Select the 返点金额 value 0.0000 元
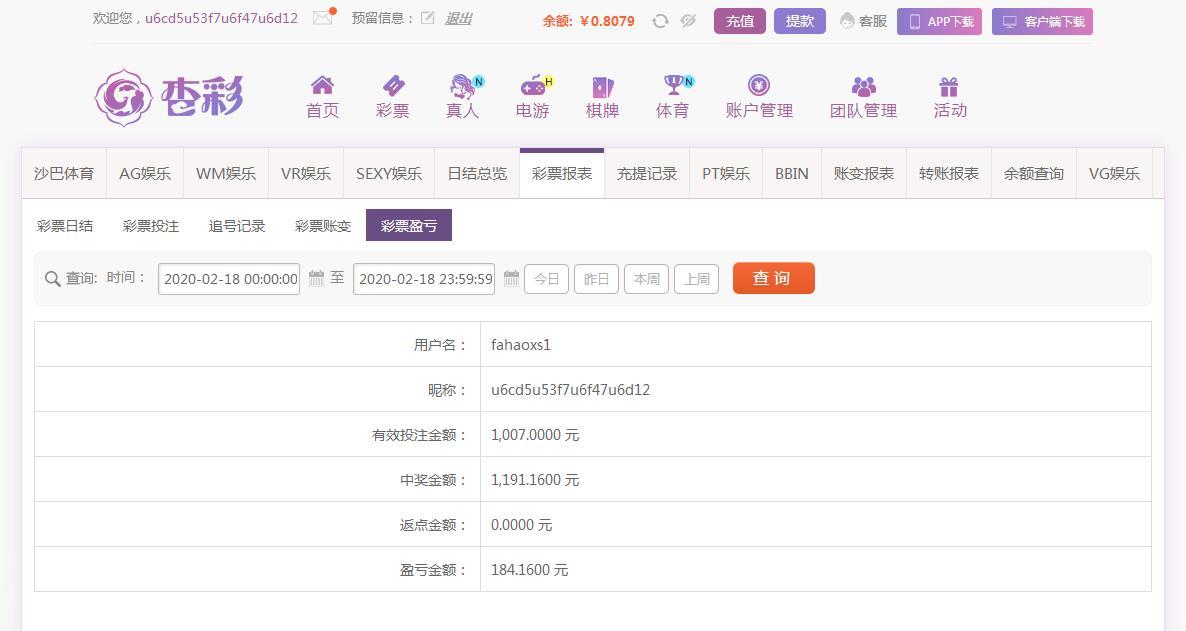 click(521, 525)
